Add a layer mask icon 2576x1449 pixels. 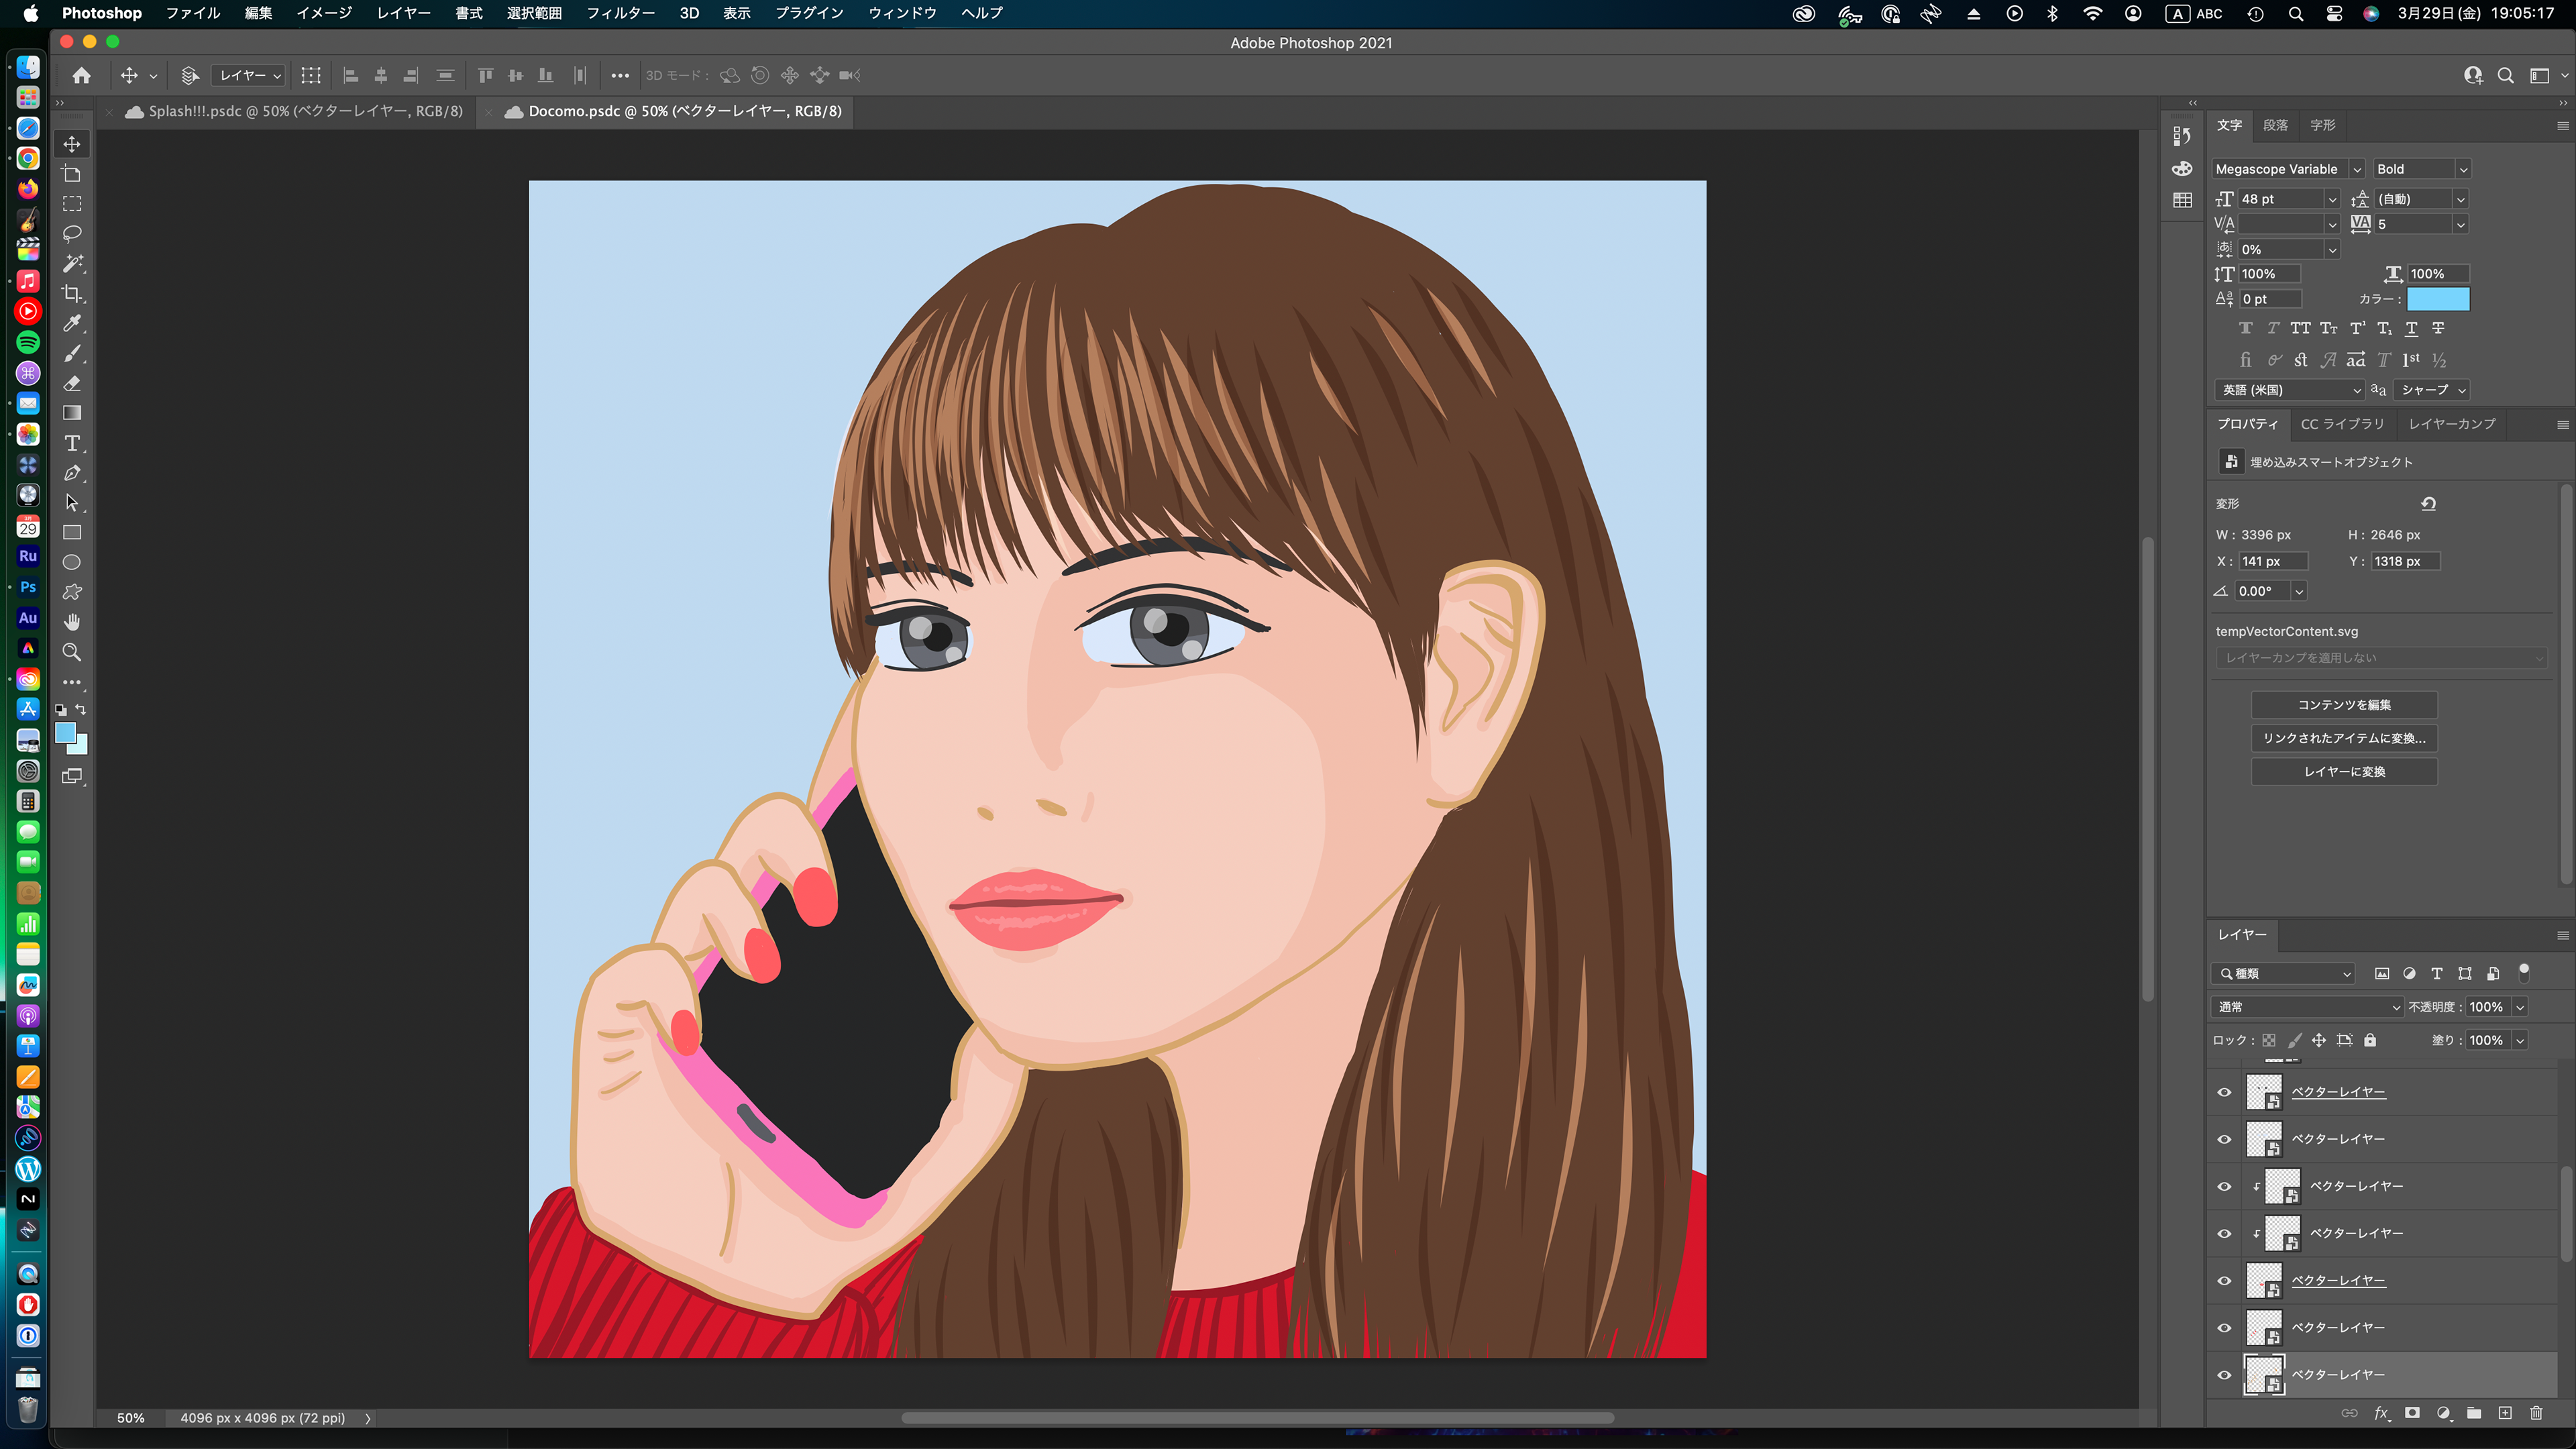tap(2412, 1413)
